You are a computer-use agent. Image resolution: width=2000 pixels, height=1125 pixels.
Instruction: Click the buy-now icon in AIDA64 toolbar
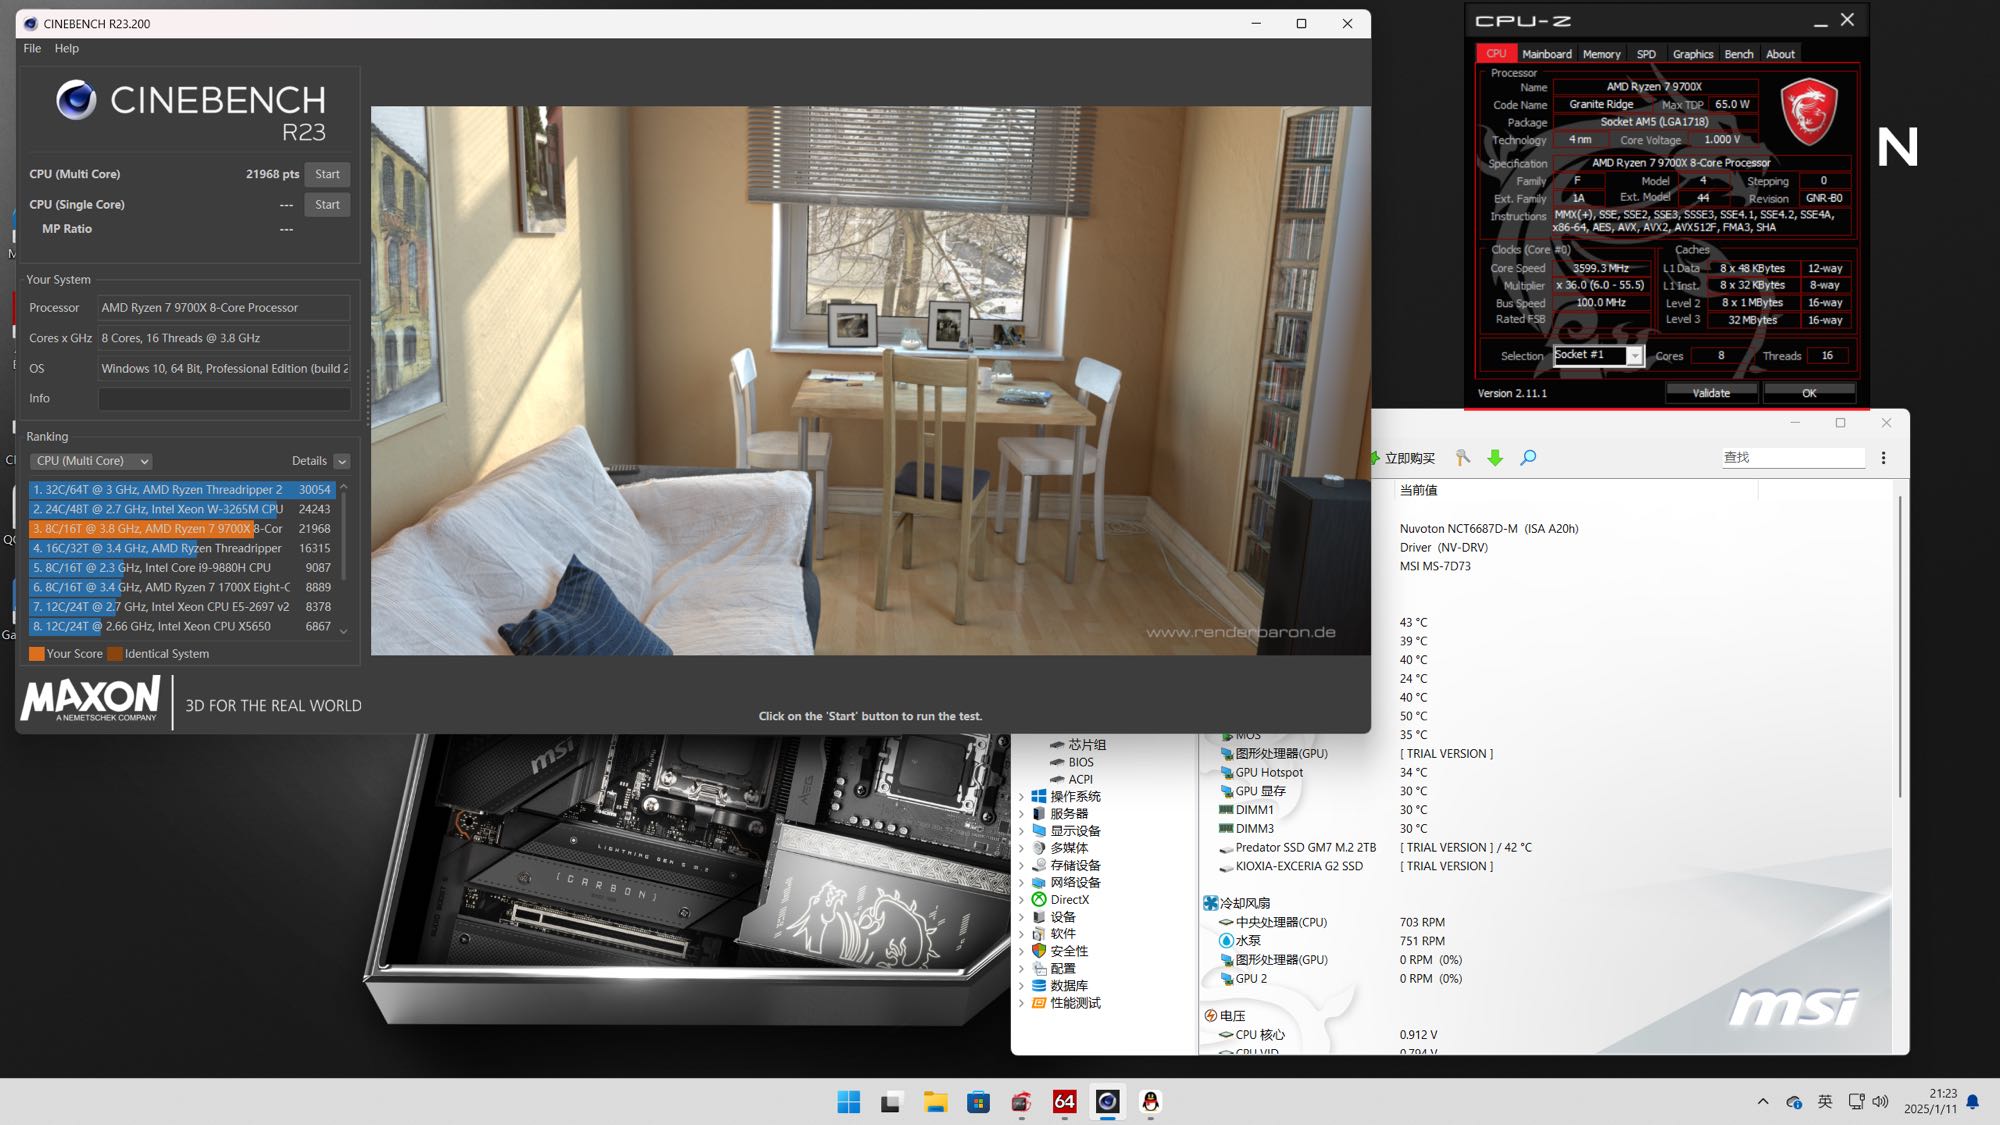coord(1377,458)
